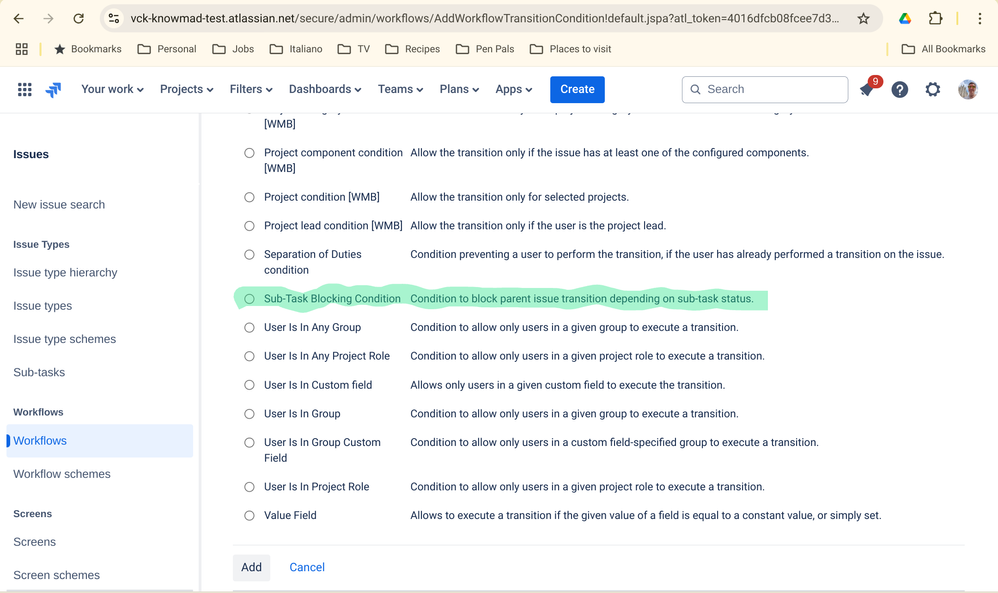The height and width of the screenshot is (593, 998).
Task: Open the notifications bell with red badge
Action: pos(866,89)
